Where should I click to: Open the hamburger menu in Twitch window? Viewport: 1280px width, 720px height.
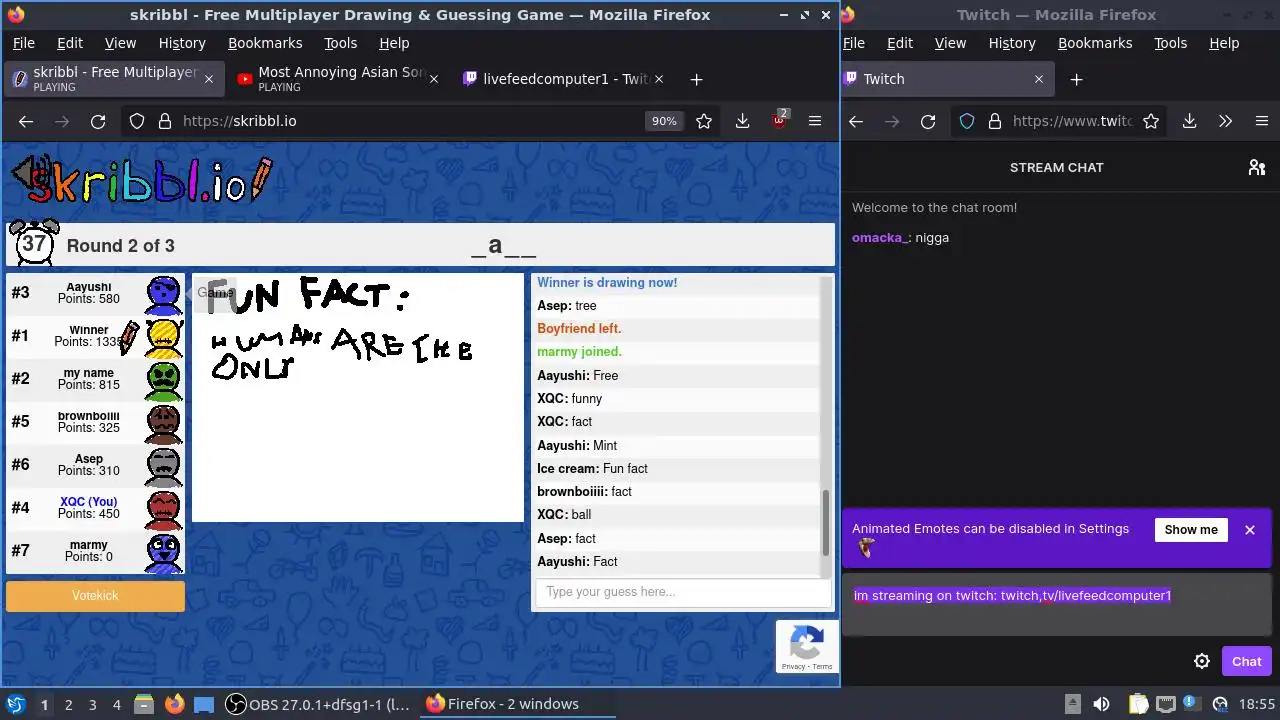1261,121
